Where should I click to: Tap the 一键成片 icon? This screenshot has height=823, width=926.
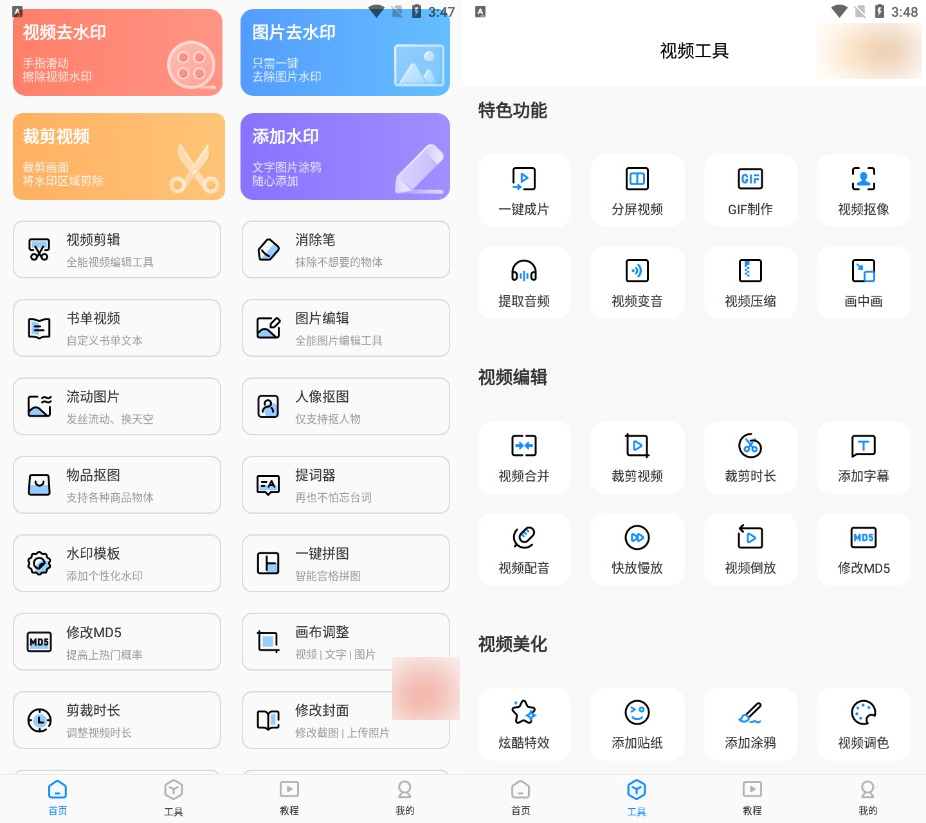tap(524, 179)
